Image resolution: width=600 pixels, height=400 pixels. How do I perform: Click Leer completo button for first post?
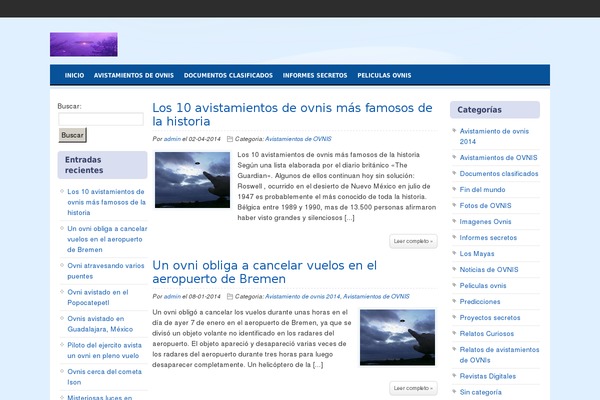pos(413,241)
